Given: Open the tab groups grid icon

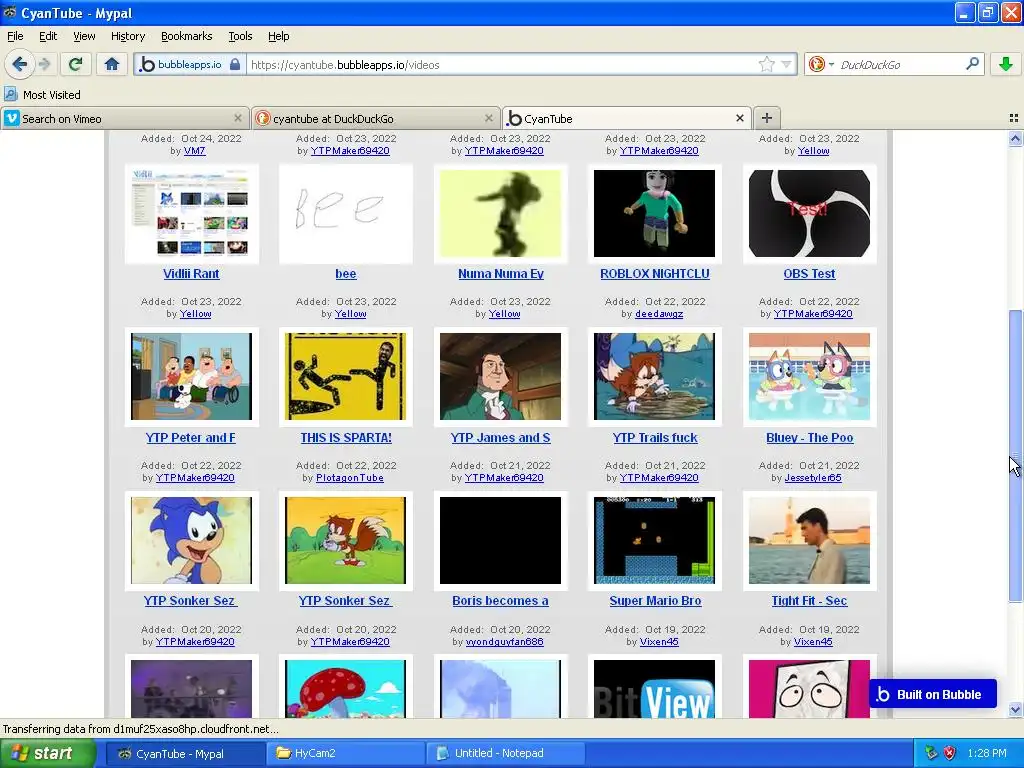Looking at the screenshot, I should pos(1014,118).
